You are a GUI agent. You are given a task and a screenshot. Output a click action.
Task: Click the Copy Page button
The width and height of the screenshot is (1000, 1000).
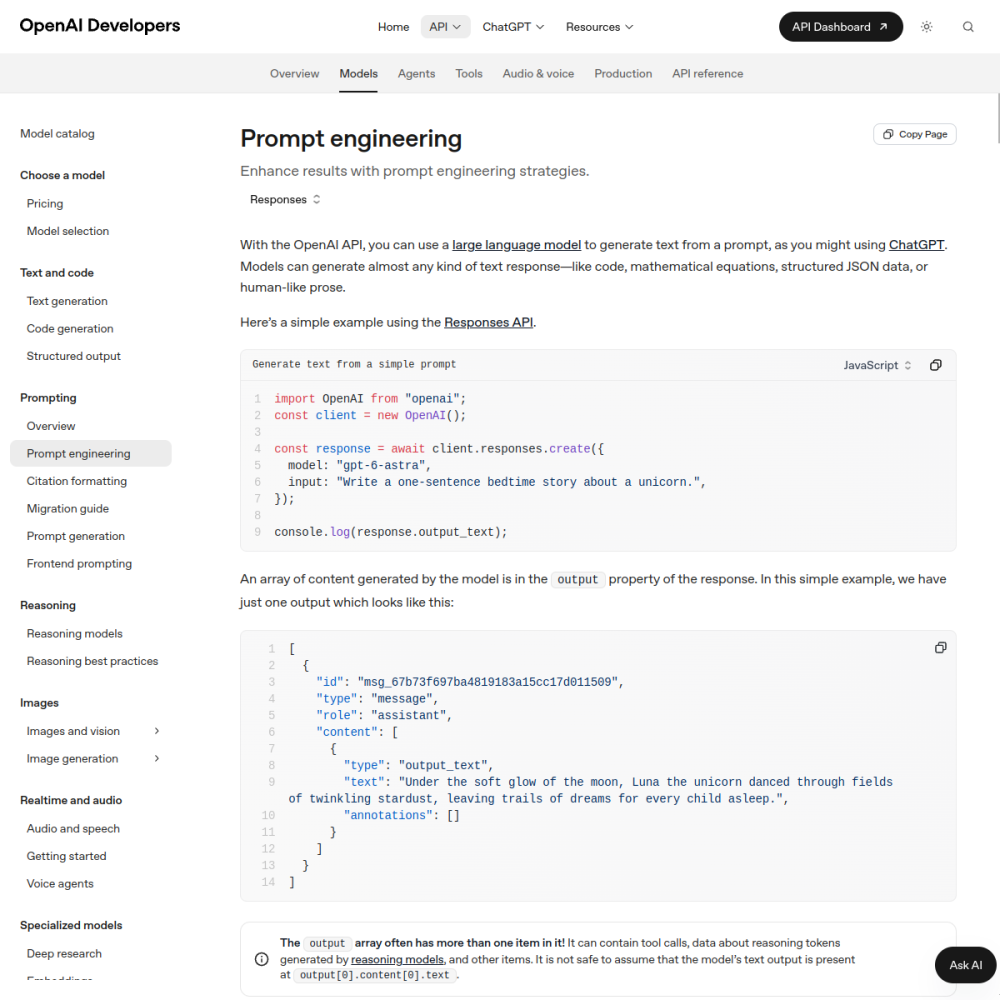coord(914,134)
